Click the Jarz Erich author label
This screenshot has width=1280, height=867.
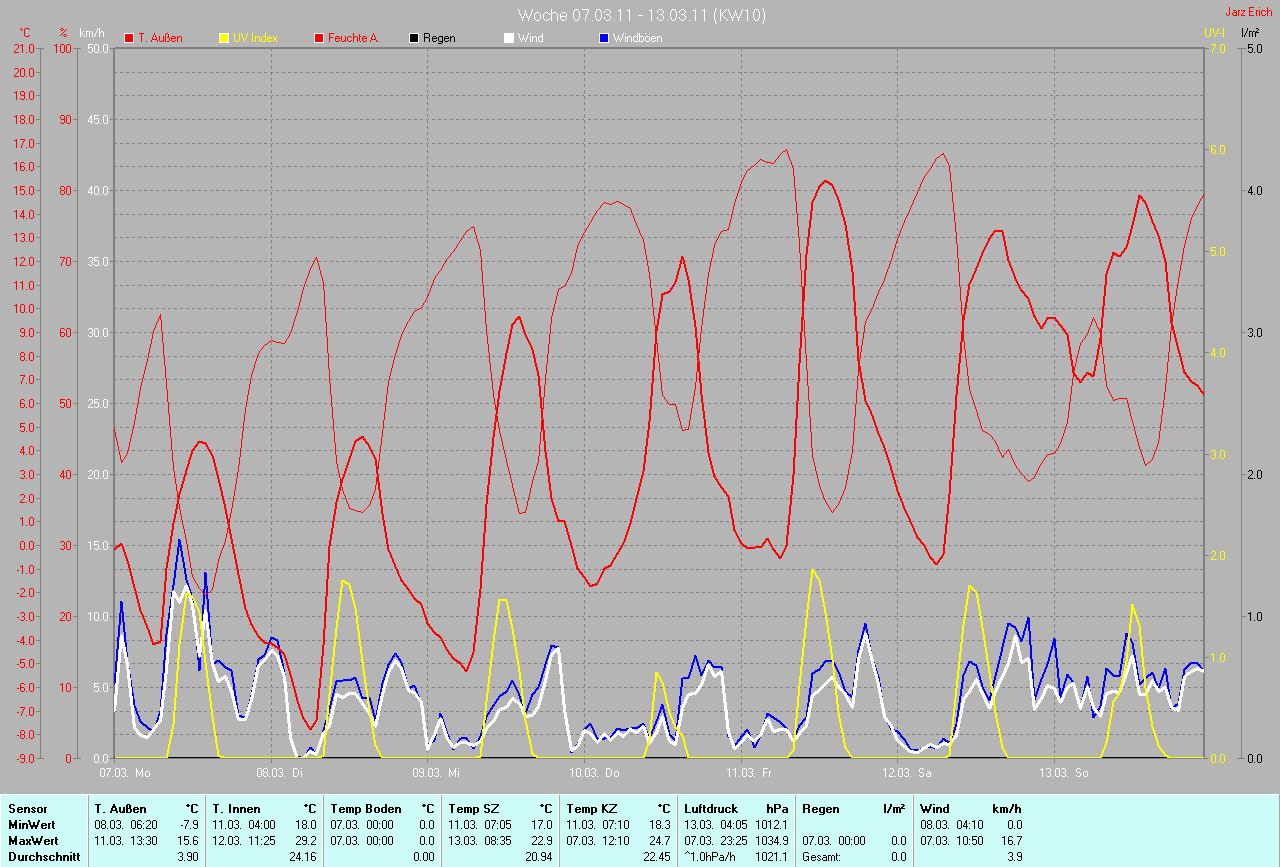pyautogui.click(x=1249, y=12)
